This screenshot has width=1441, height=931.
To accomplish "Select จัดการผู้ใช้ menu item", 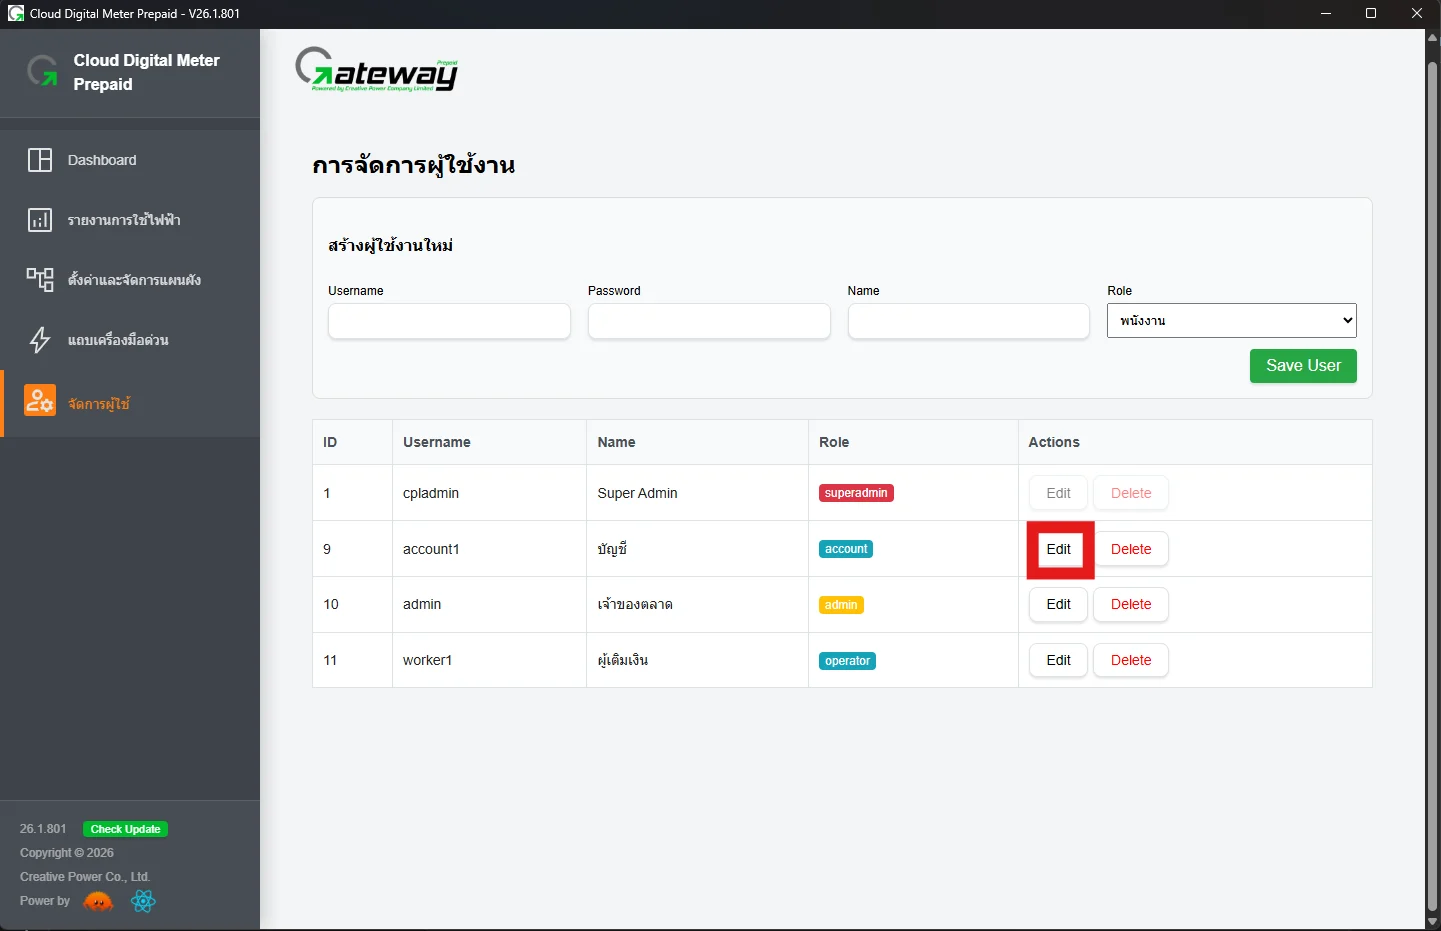I will (x=130, y=403).
